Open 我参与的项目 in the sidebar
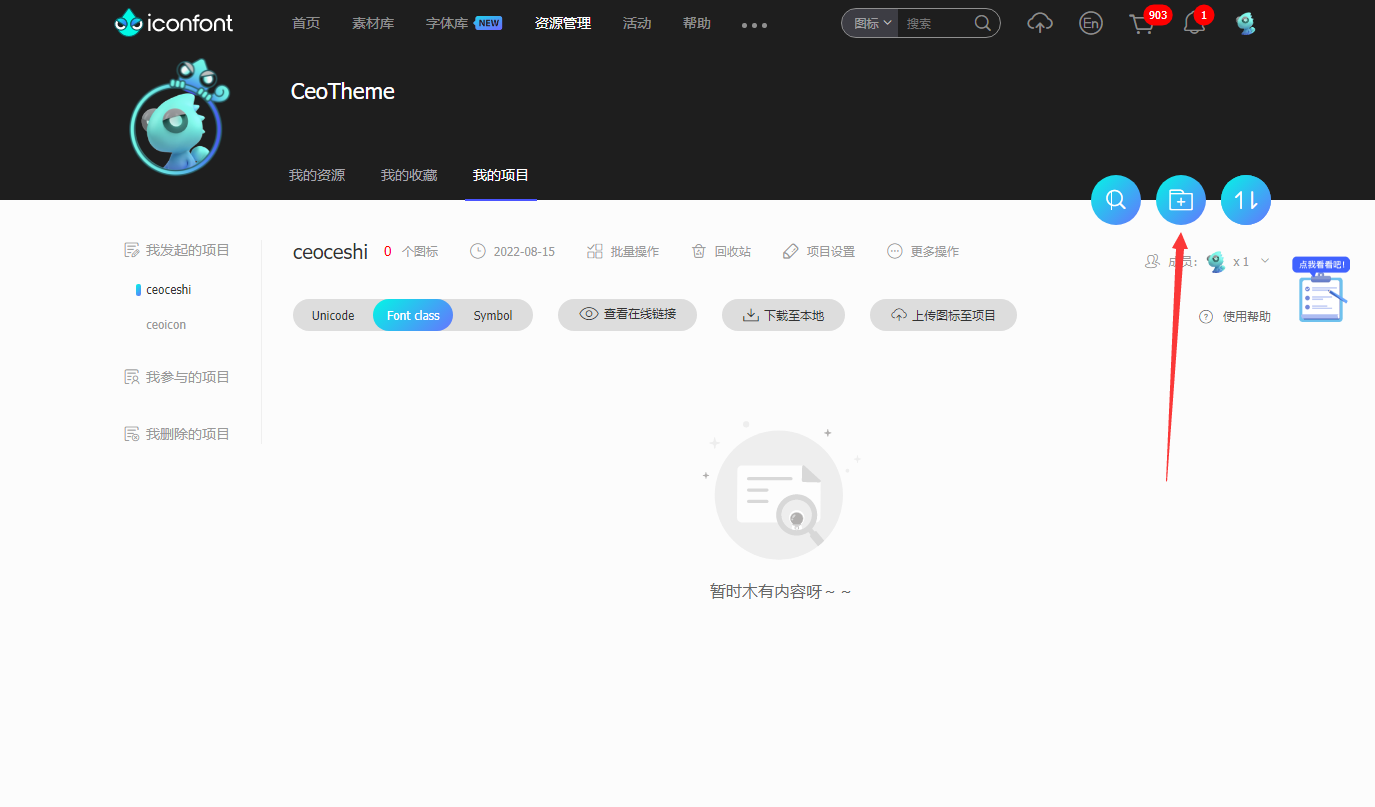The image size is (1375, 807). point(177,377)
